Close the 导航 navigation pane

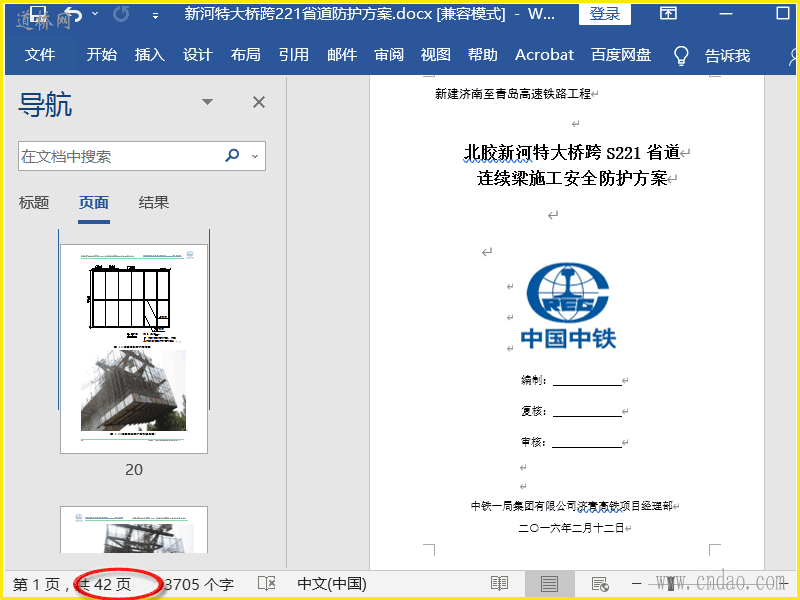click(x=259, y=102)
